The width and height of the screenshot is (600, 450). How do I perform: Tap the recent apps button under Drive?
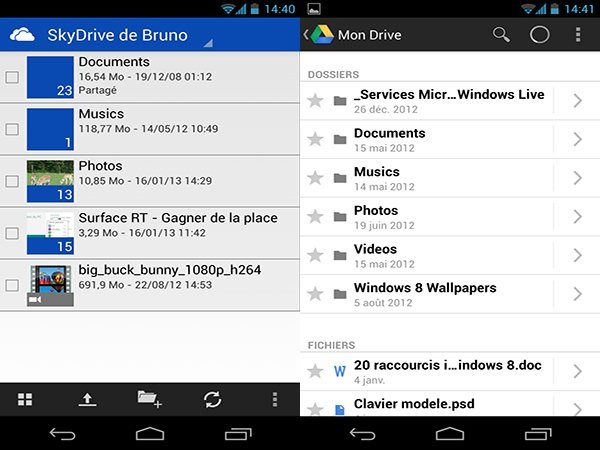point(538,434)
